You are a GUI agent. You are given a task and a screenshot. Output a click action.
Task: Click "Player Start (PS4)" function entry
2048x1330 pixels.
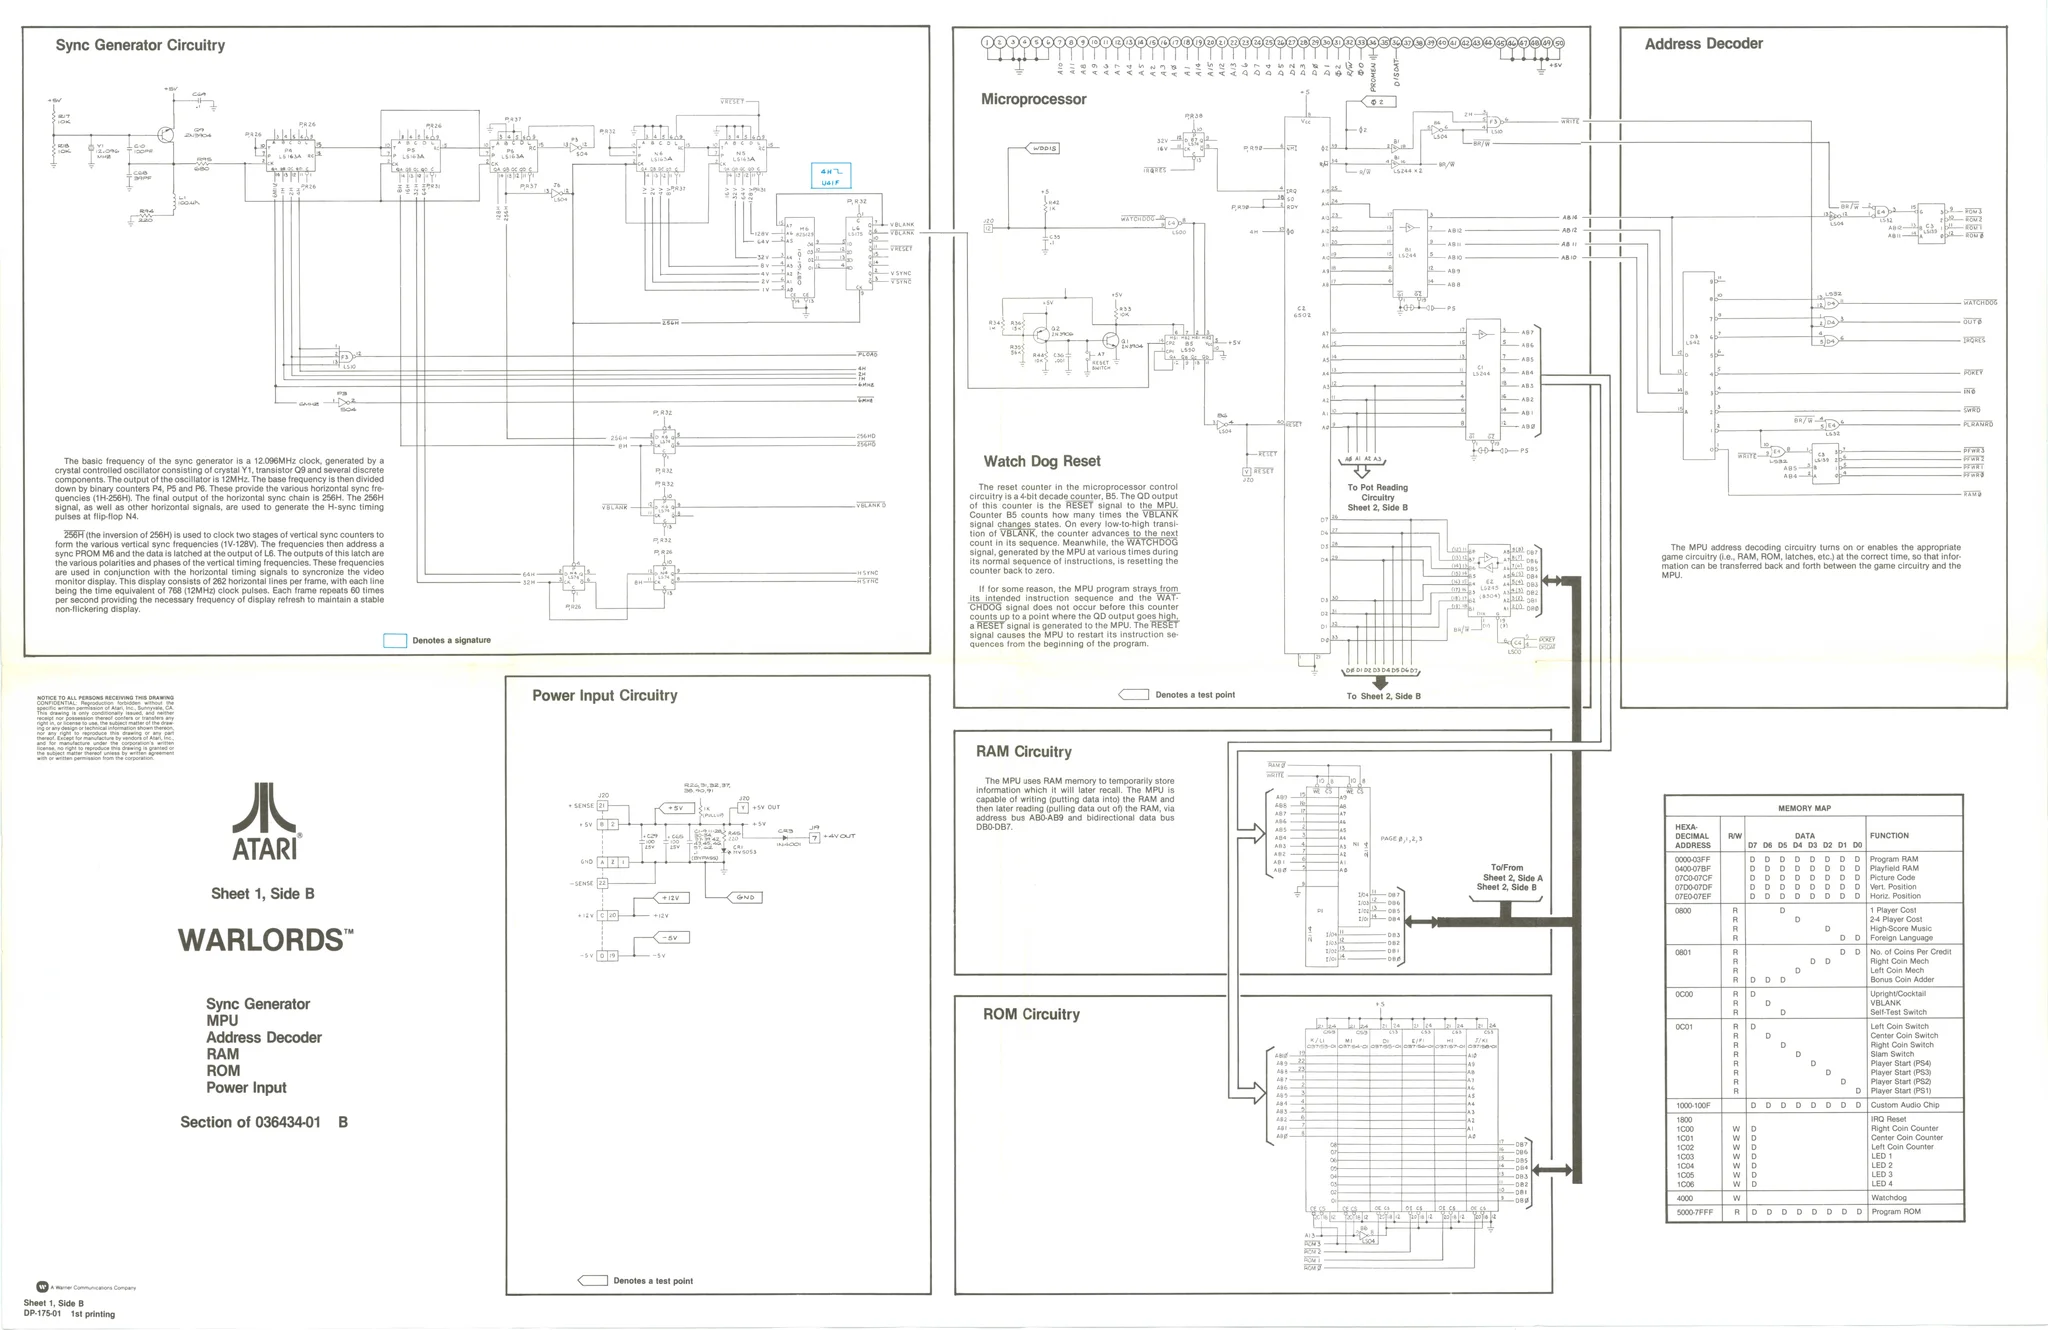click(1901, 1063)
